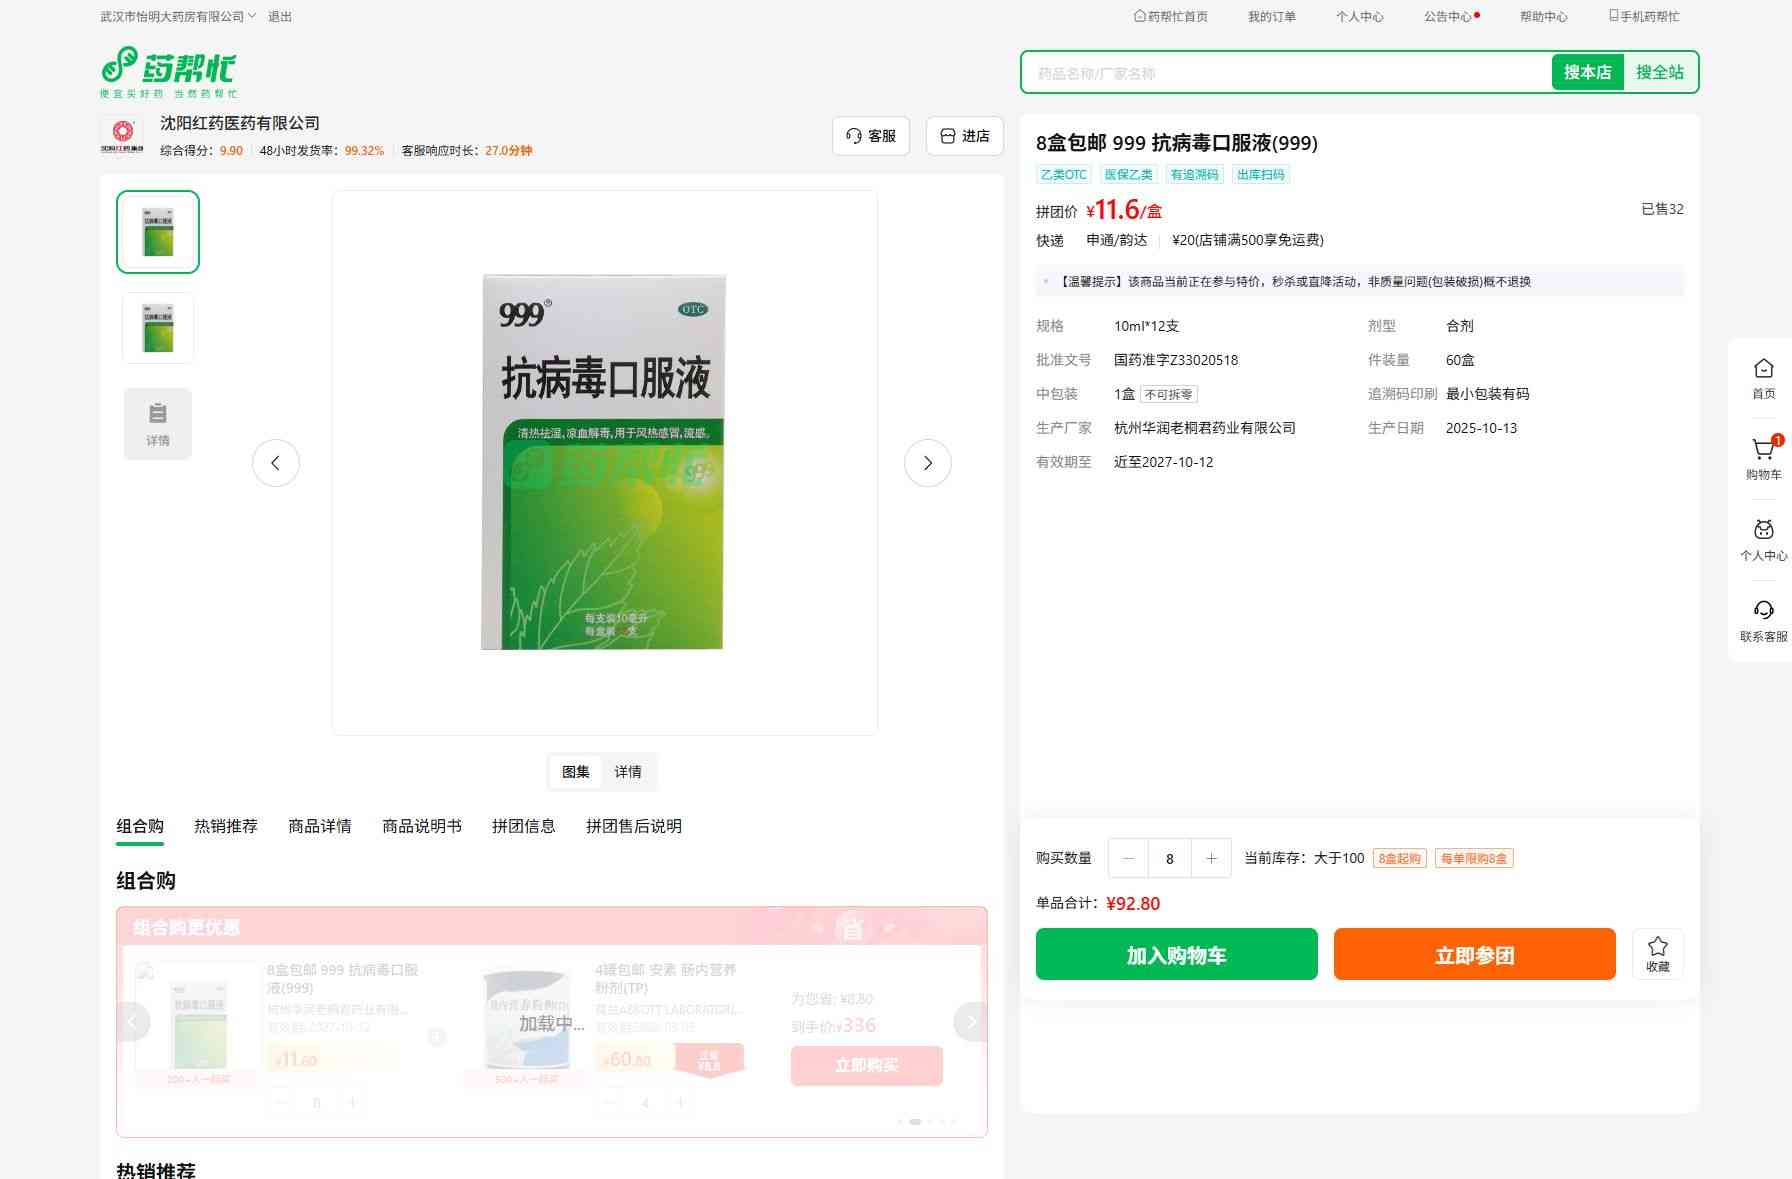Image resolution: width=1792 pixels, height=1179 pixels.
Task: Show previous product image with left arrow
Action: (x=276, y=463)
